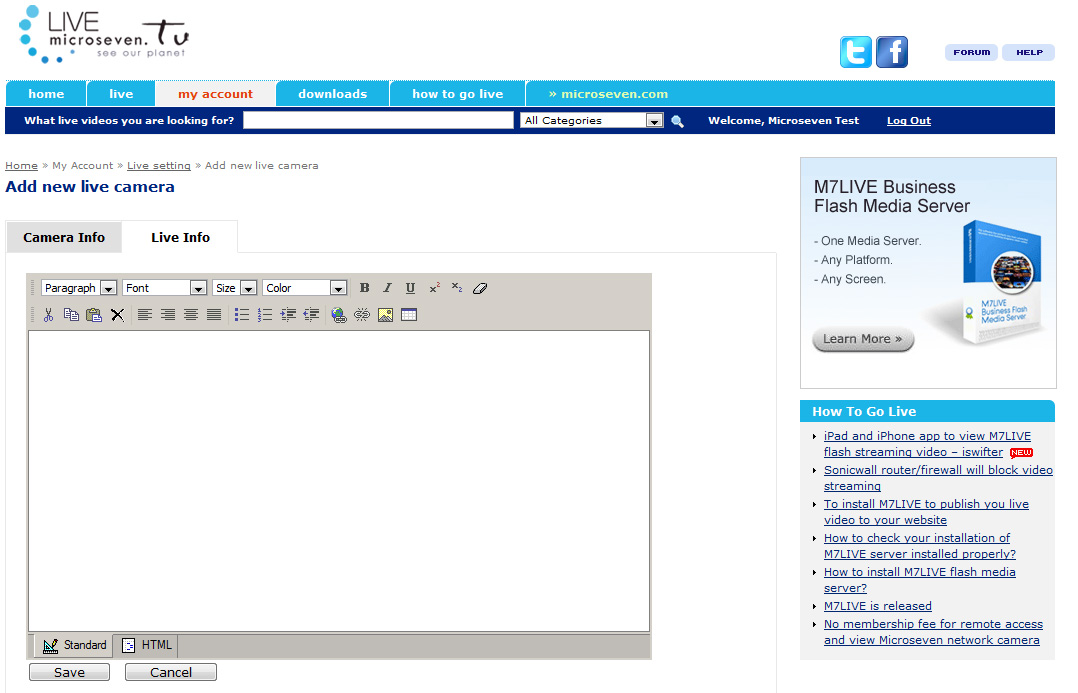Click the FORUM button
Screen dimensions: 1078x693
coord(971,52)
